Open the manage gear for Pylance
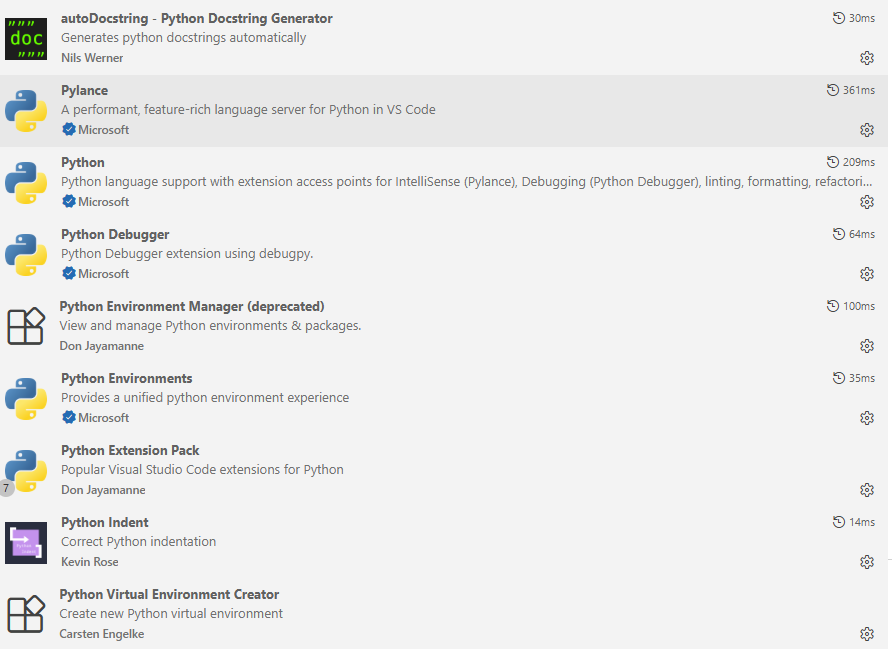 (x=867, y=129)
